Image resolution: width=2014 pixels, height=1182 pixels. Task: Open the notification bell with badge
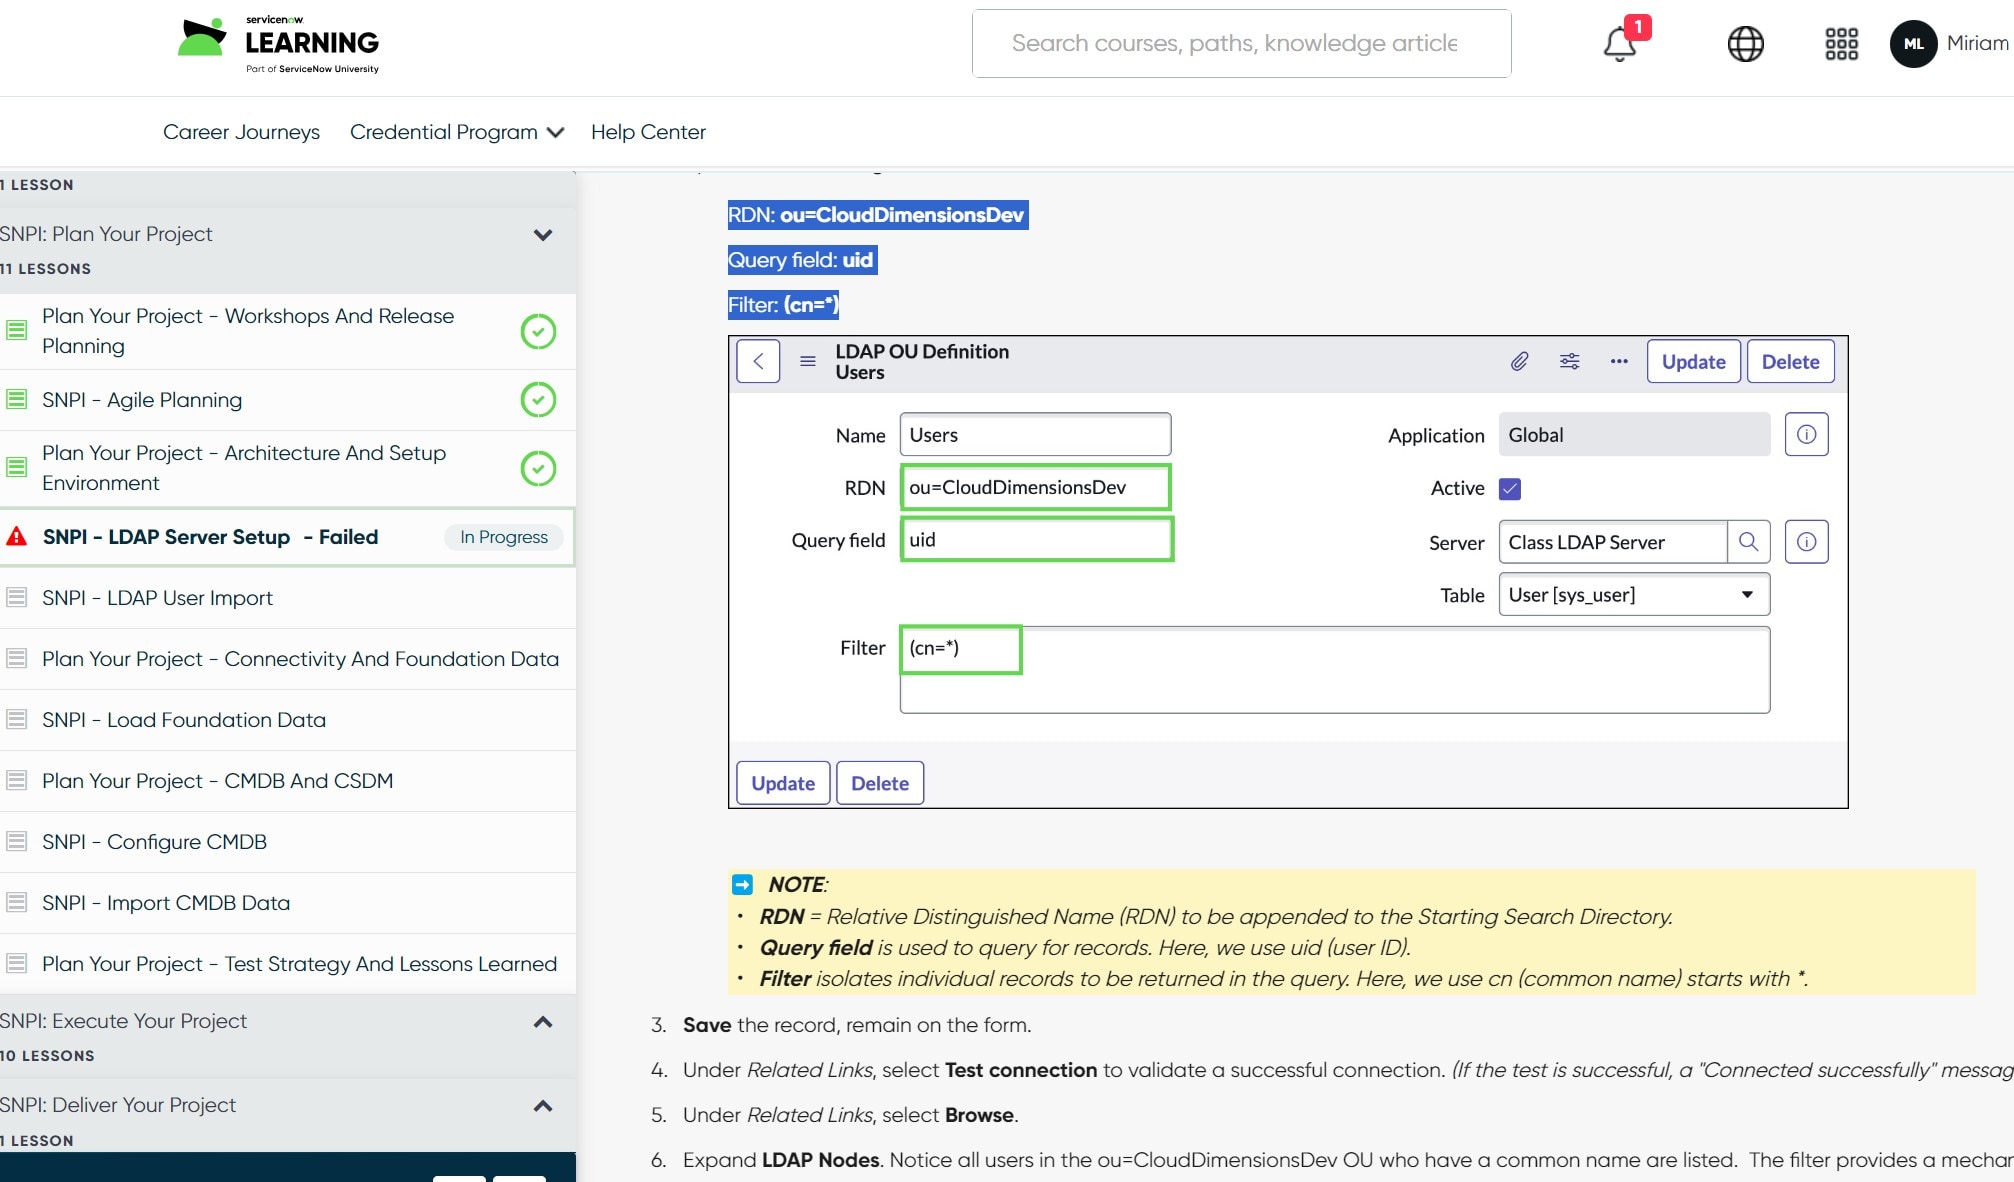(x=1618, y=44)
